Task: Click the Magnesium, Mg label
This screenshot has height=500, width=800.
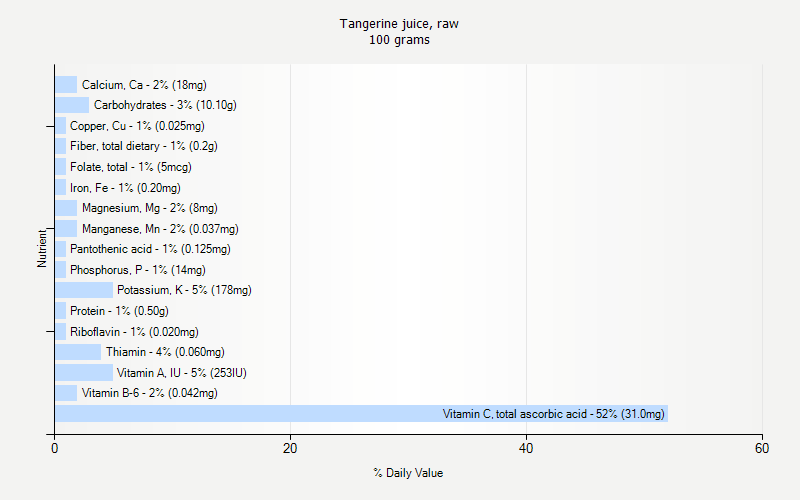Action: pos(149,208)
